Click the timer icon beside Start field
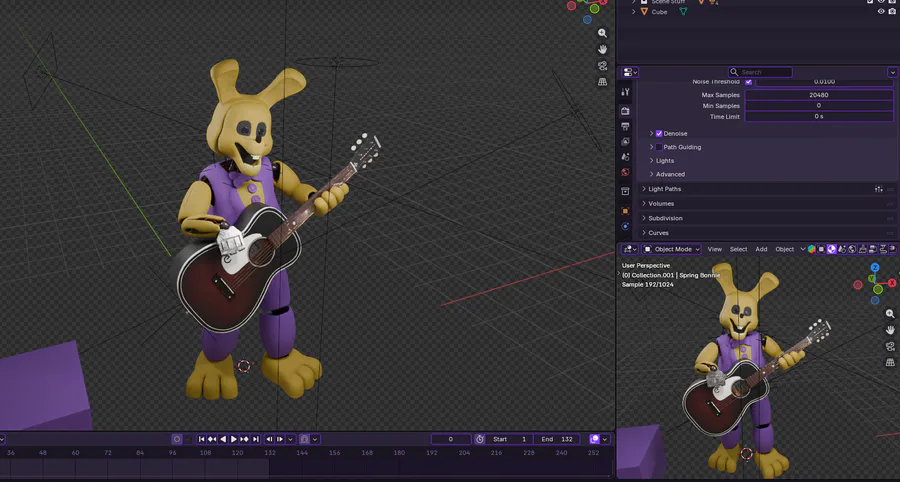 tap(480, 439)
